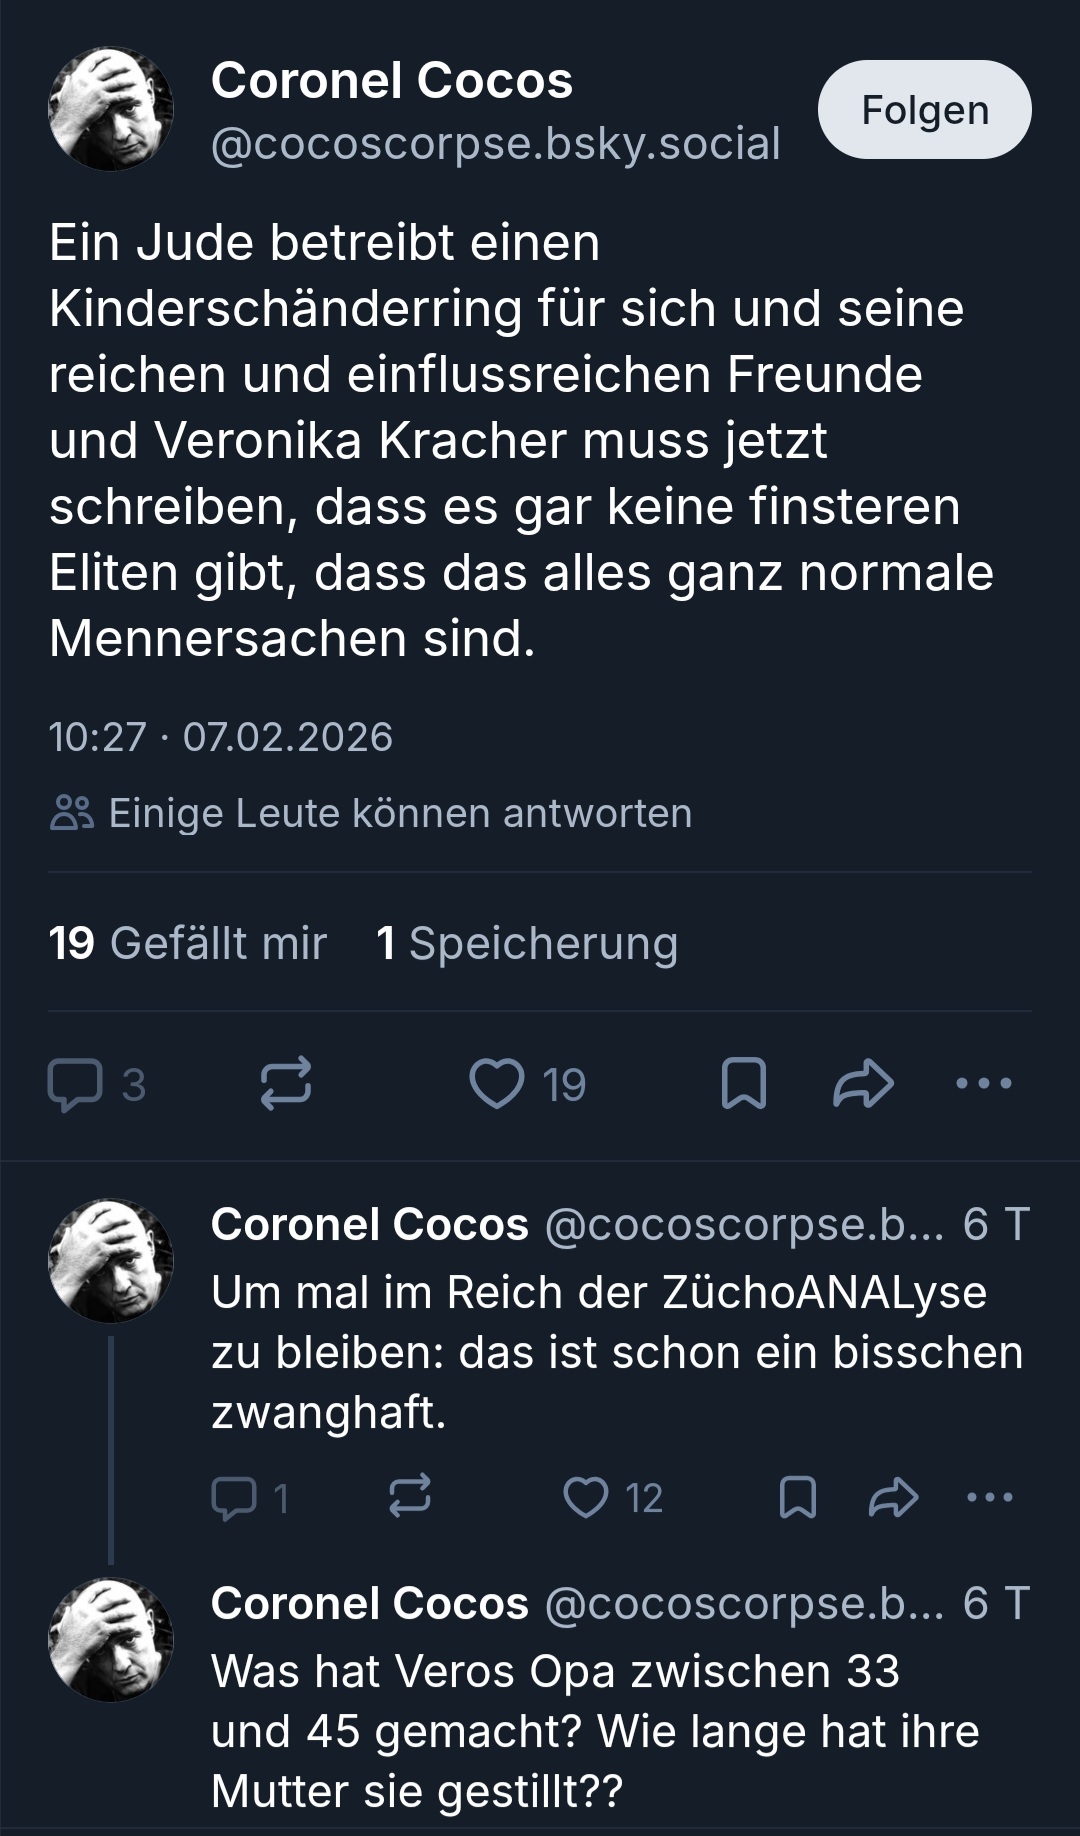
Task: Open @cocoscorpse.bsky.social handle in header
Action: tap(495, 144)
